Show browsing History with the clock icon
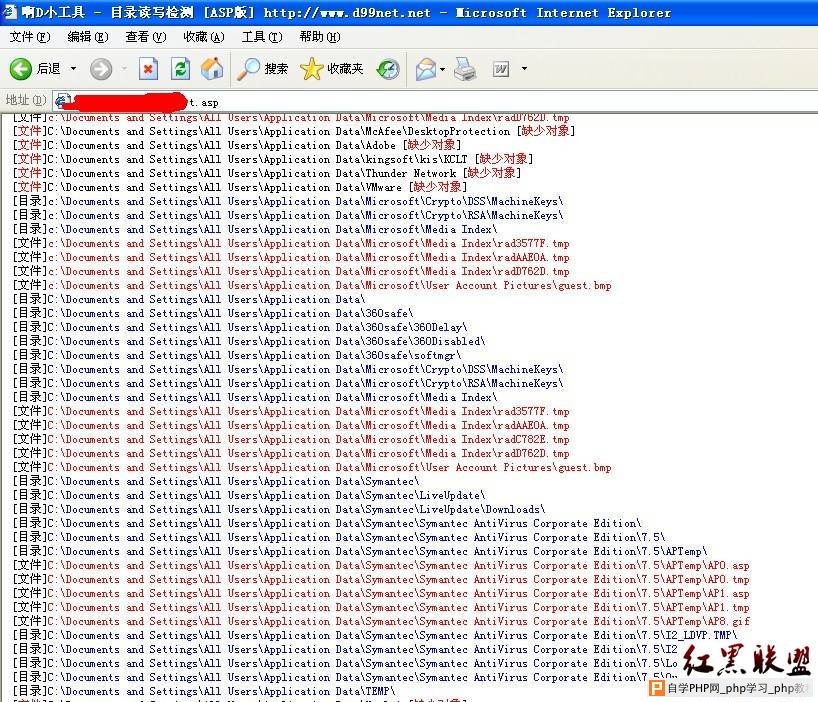Screen dimensions: 818x702 tap(388, 69)
